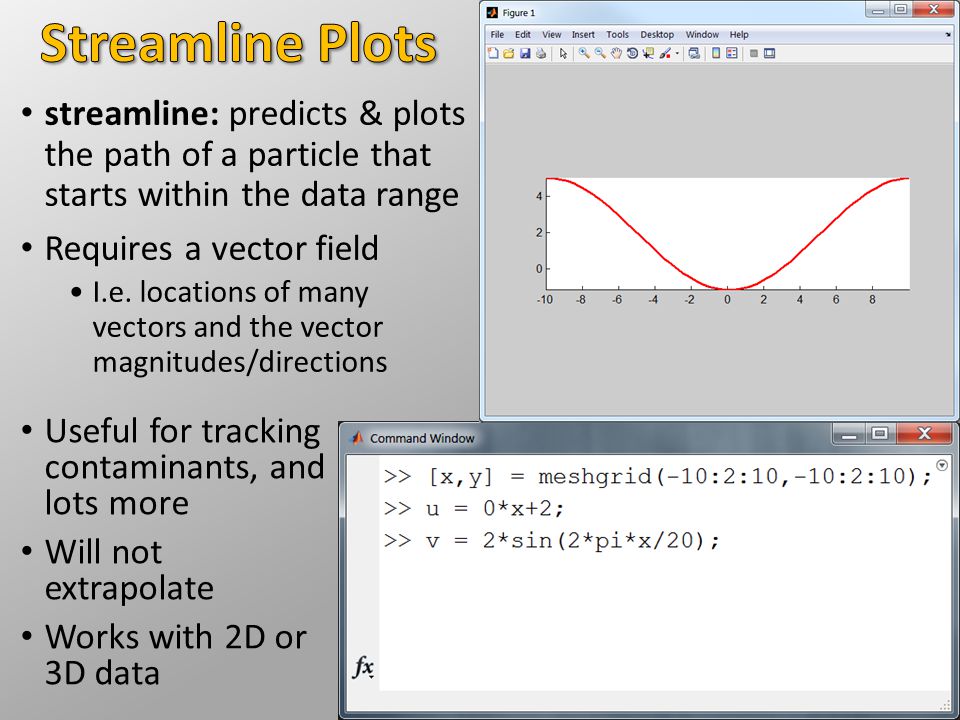Click the Figure 1 title bar text
The height and width of the screenshot is (720, 960).
click(519, 13)
